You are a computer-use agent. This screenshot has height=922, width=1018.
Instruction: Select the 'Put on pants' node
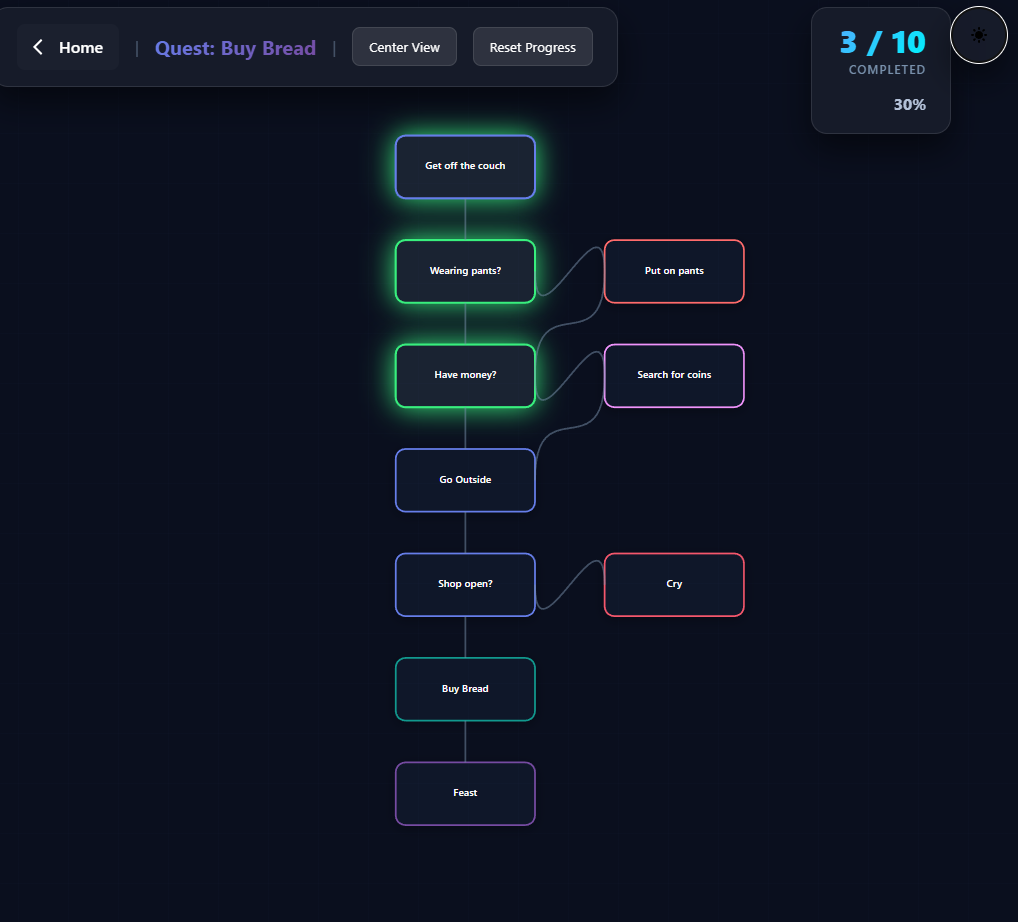click(674, 271)
